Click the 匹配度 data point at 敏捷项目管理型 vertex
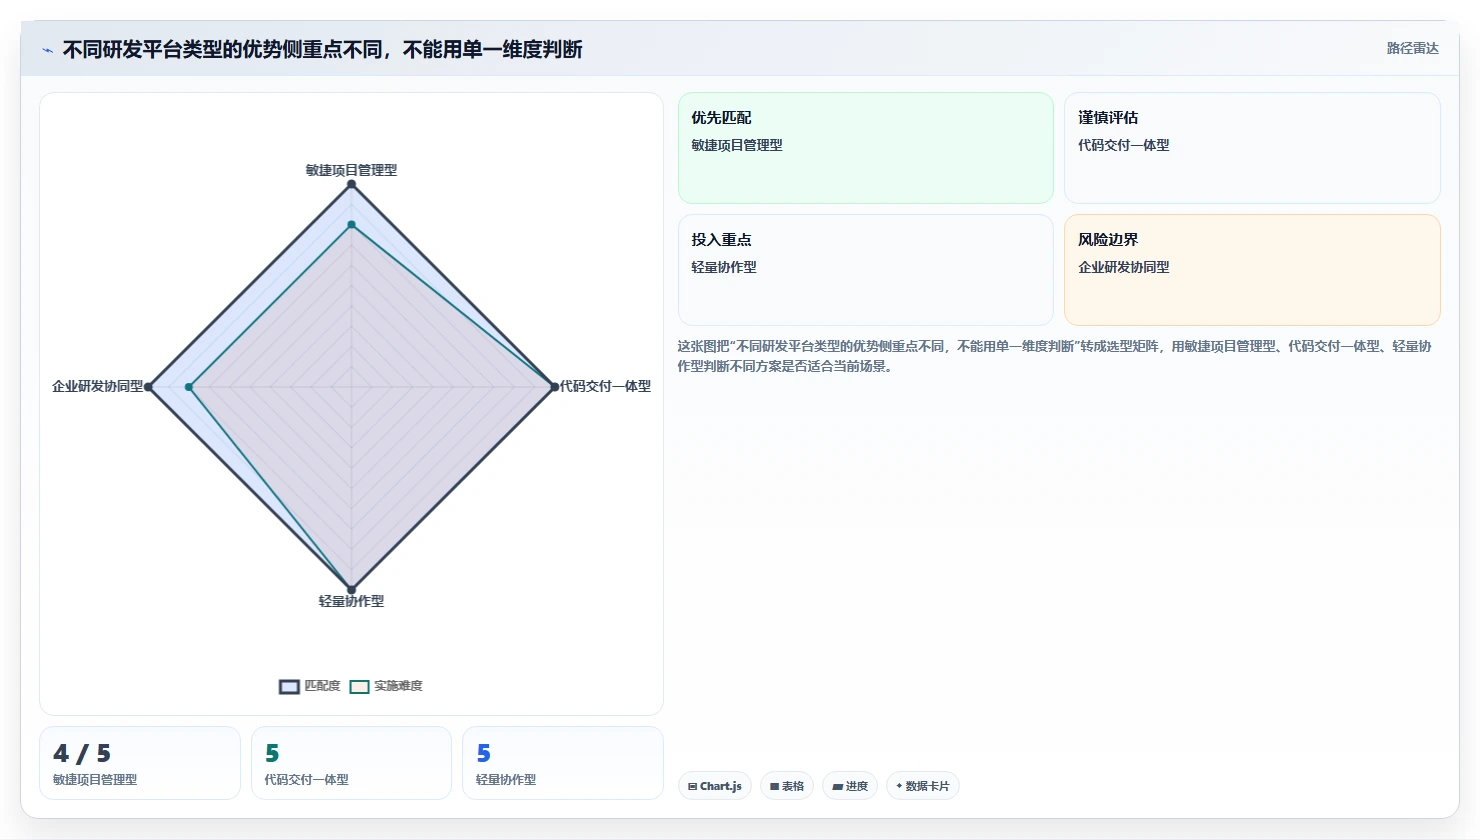The height and width of the screenshot is (840, 1480). (x=351, y=184)
